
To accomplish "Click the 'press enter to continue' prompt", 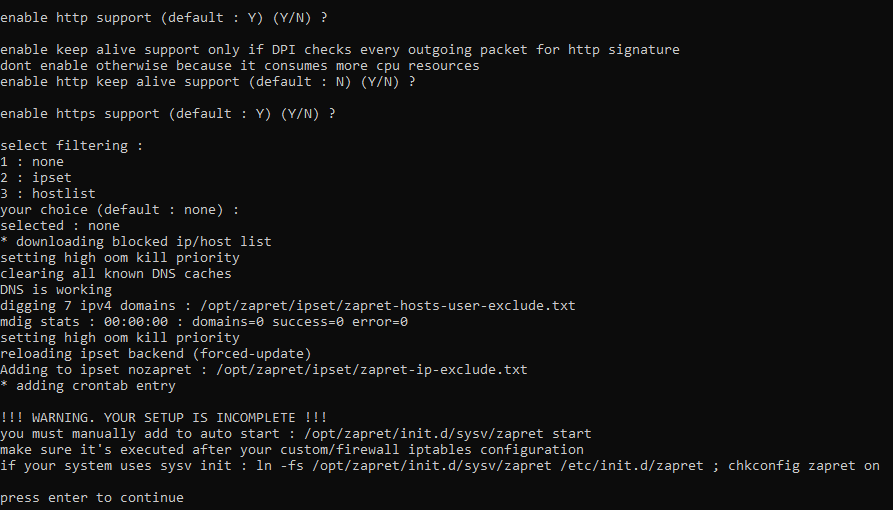I will 92,497.
